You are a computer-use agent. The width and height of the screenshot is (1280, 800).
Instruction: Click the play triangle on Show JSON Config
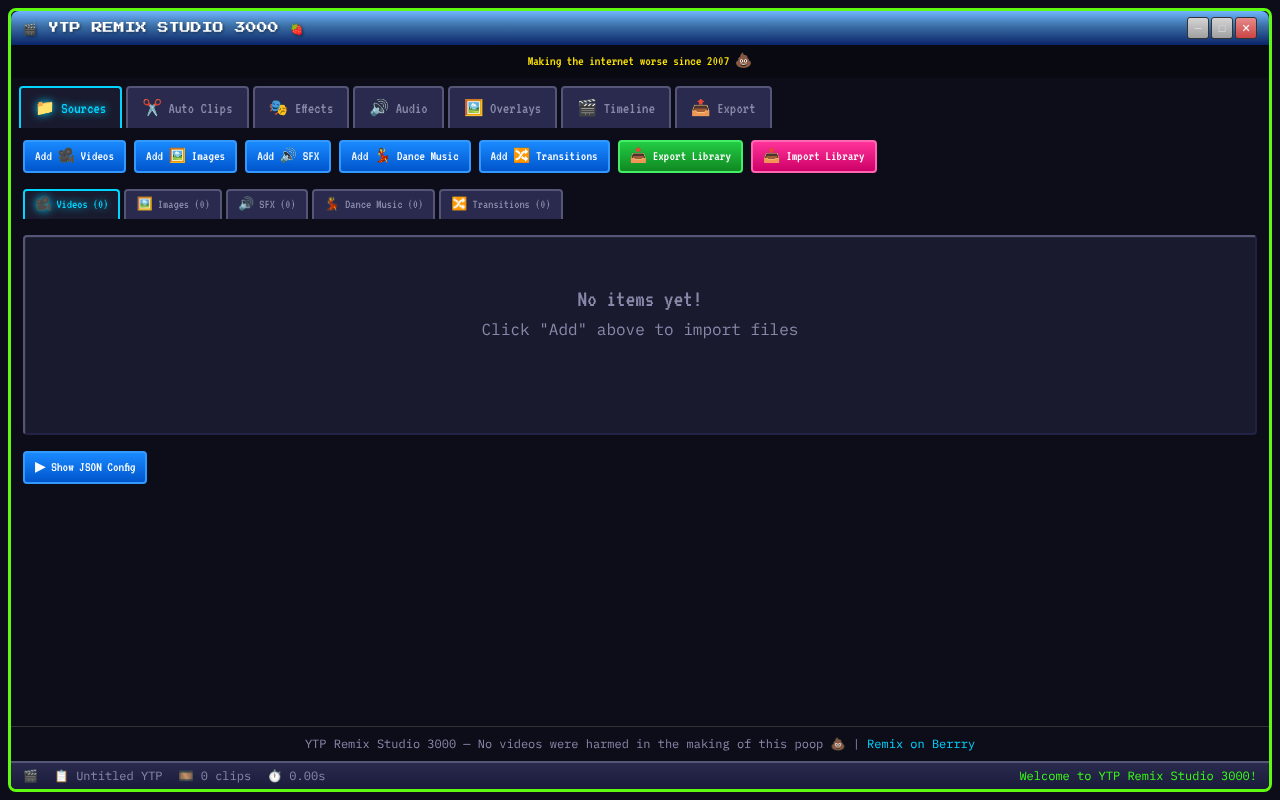pyautogui.click(x=40, y=467)
